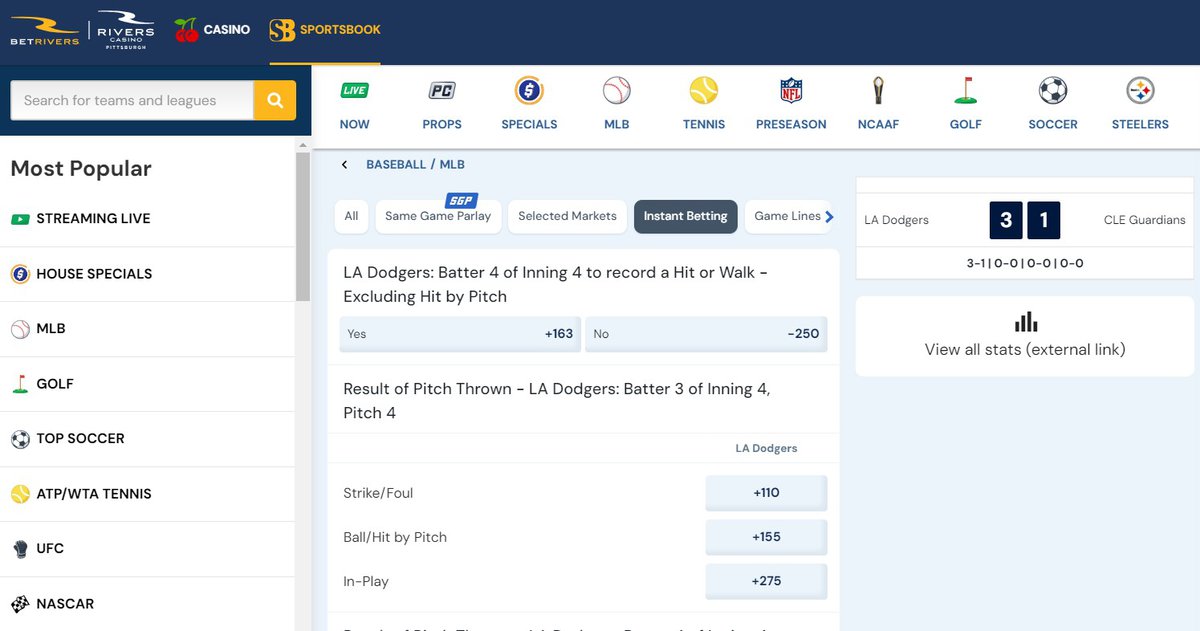This screenshot has width=1200, height=631.
Task: Pick Strike/Foul +110 odds
Action: [x=766, y=493]
